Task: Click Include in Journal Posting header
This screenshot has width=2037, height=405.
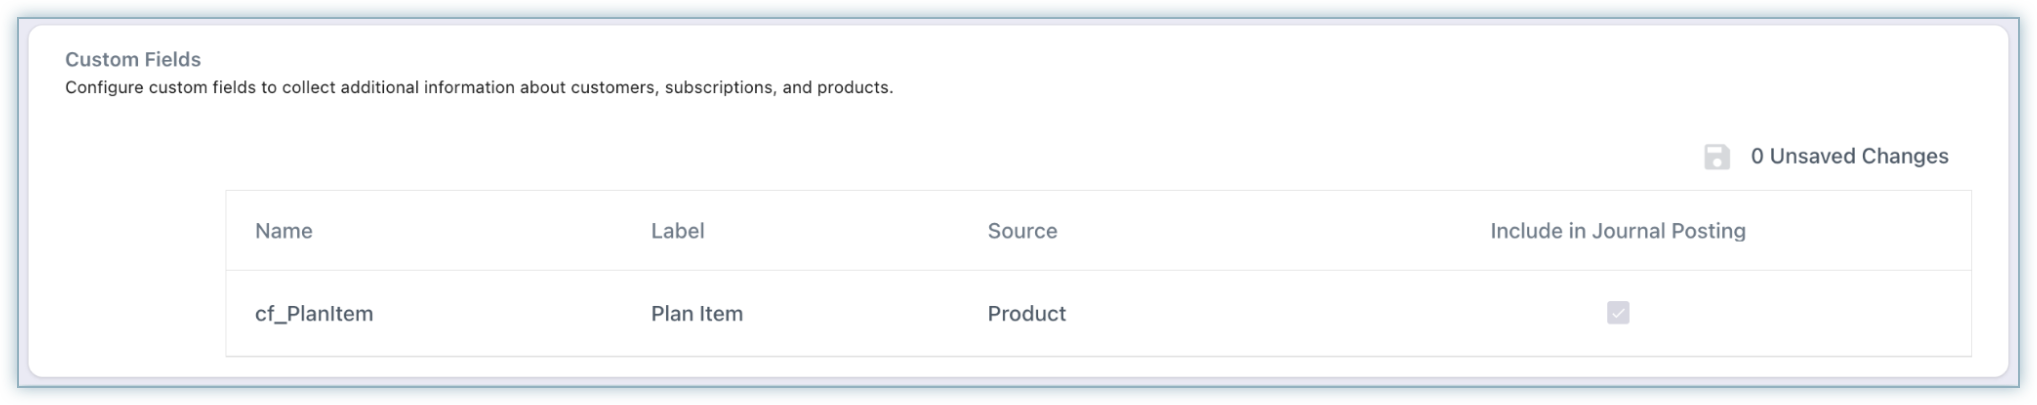Action: pos(1617,231)
